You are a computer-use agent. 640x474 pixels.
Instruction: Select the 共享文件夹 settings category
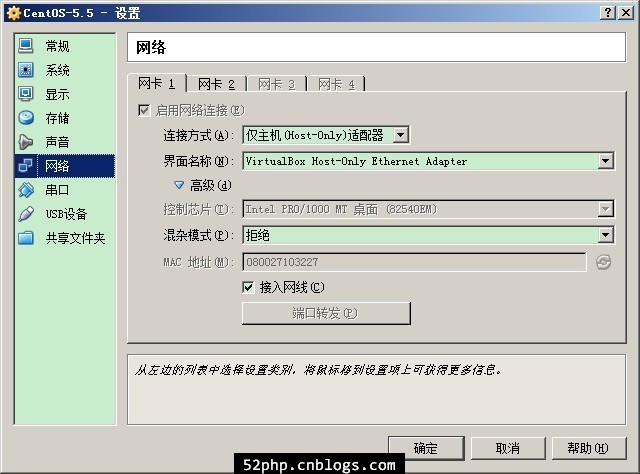point(64,238)
